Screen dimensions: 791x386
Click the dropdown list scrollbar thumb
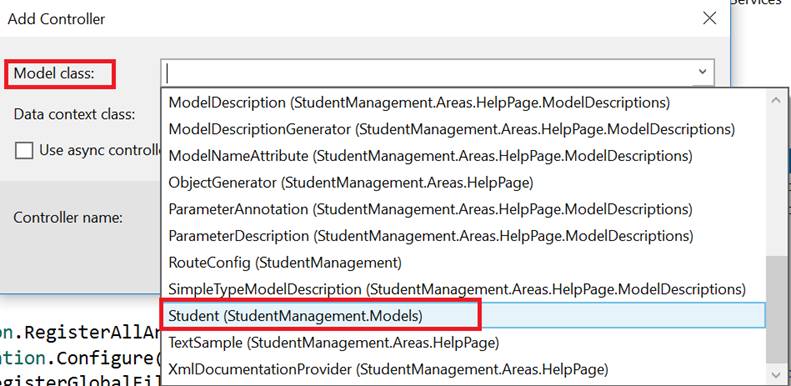(x=776, y=309)
